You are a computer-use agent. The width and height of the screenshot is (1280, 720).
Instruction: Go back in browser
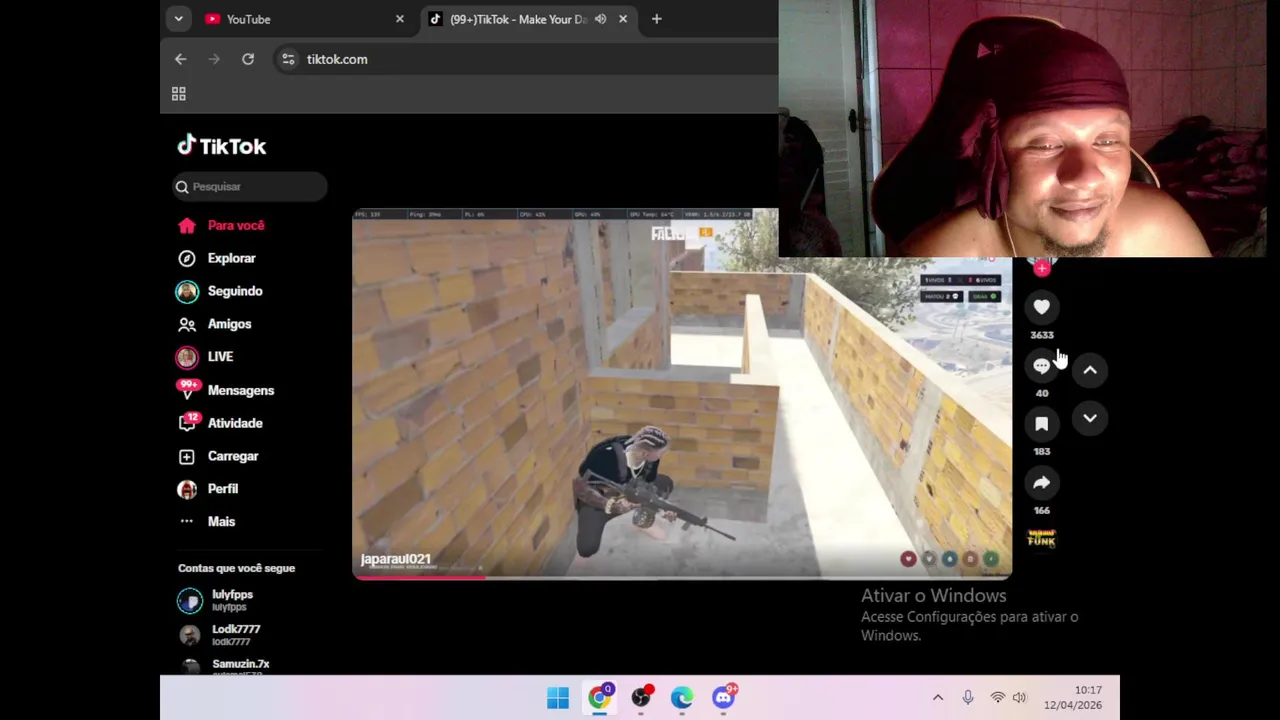click(181, 59)
